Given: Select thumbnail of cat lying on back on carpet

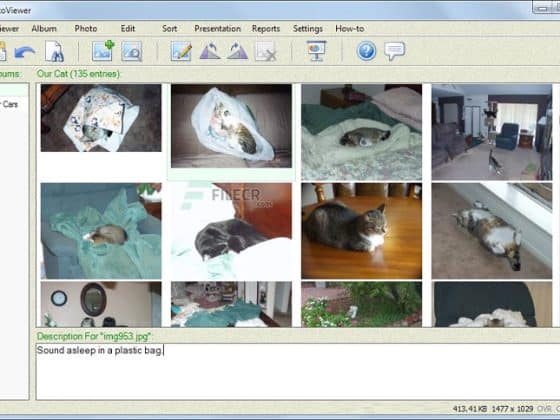Looking at the screenshot, I should pyautogui.click(x=492, y=231).
